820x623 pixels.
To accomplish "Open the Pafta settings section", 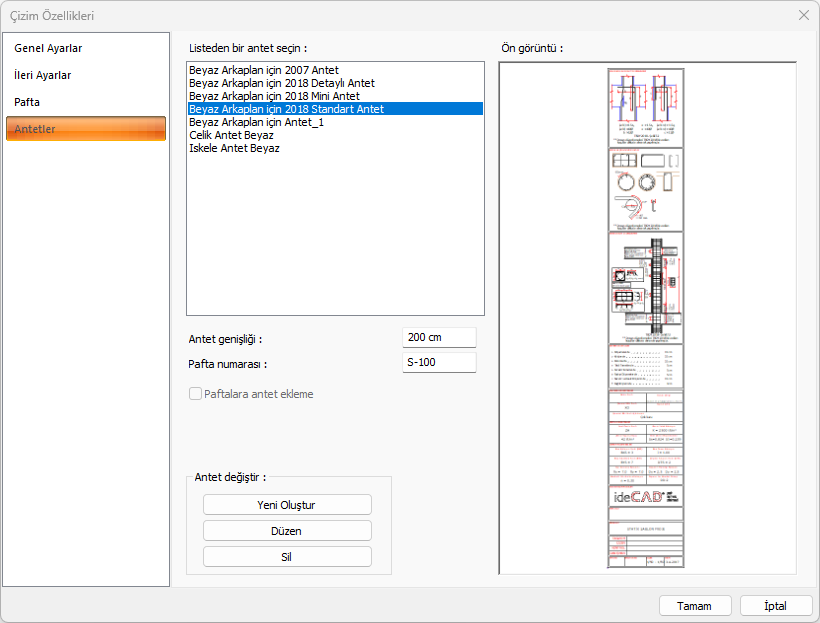I will click(x=27, y=102).
